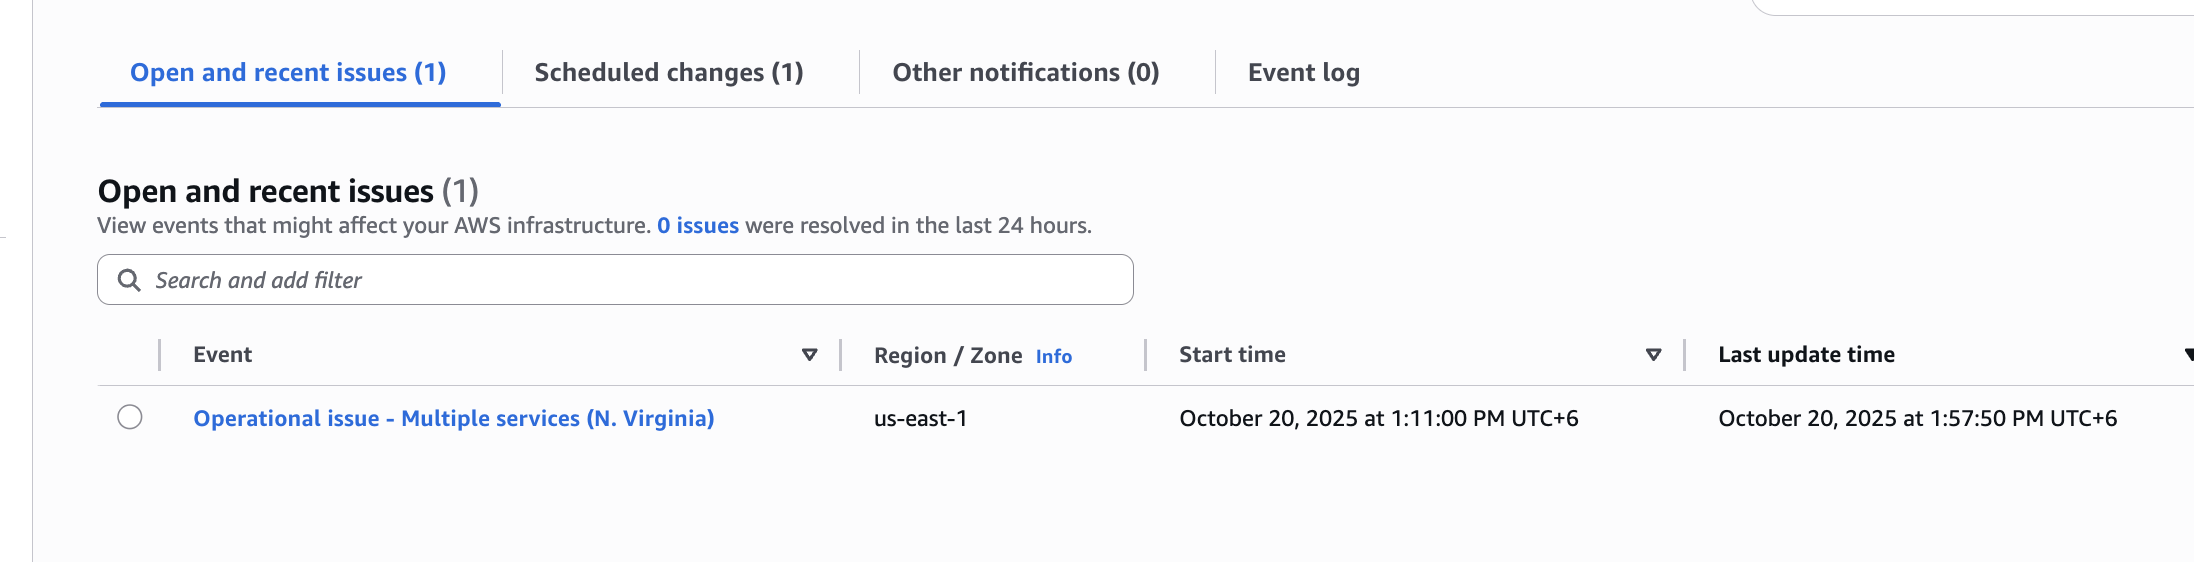Image resolution: width=2194 pixels, height=562 pixels.
Task: Click the 1:57:50 PM last update cell
Action: (1917, 418)
